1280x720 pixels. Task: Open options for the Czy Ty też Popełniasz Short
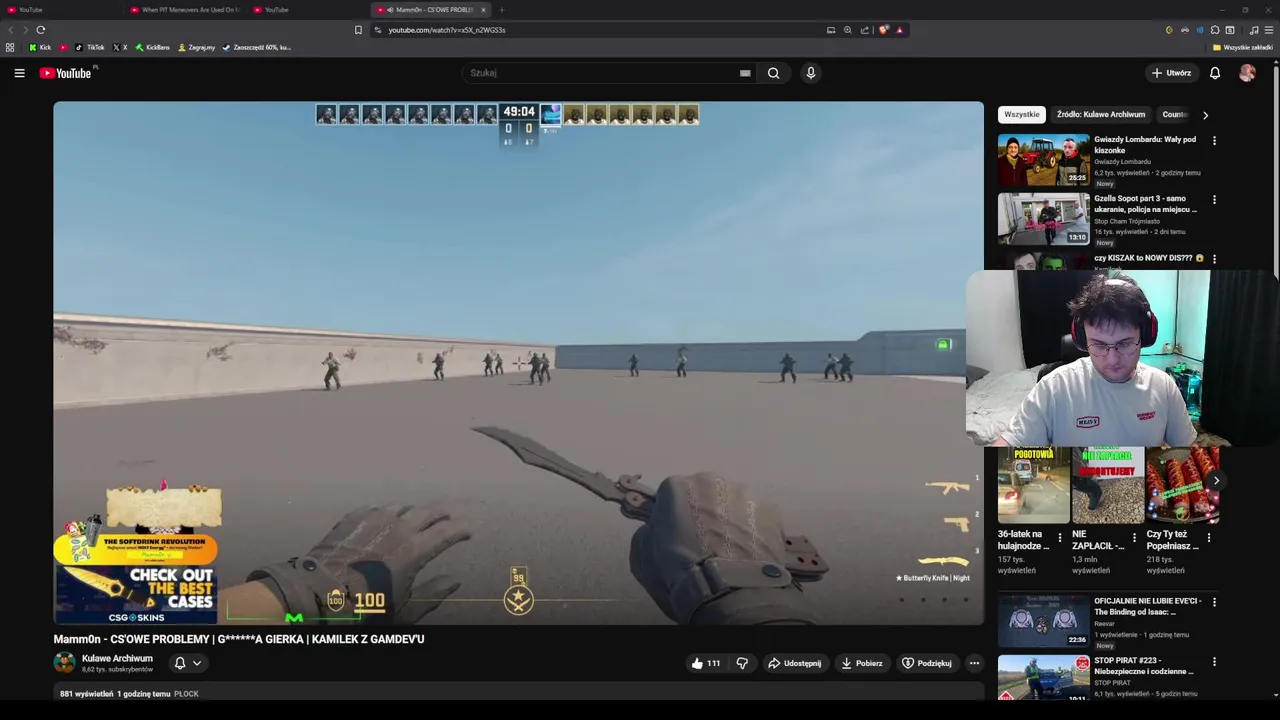click(x=1209, y=538)
